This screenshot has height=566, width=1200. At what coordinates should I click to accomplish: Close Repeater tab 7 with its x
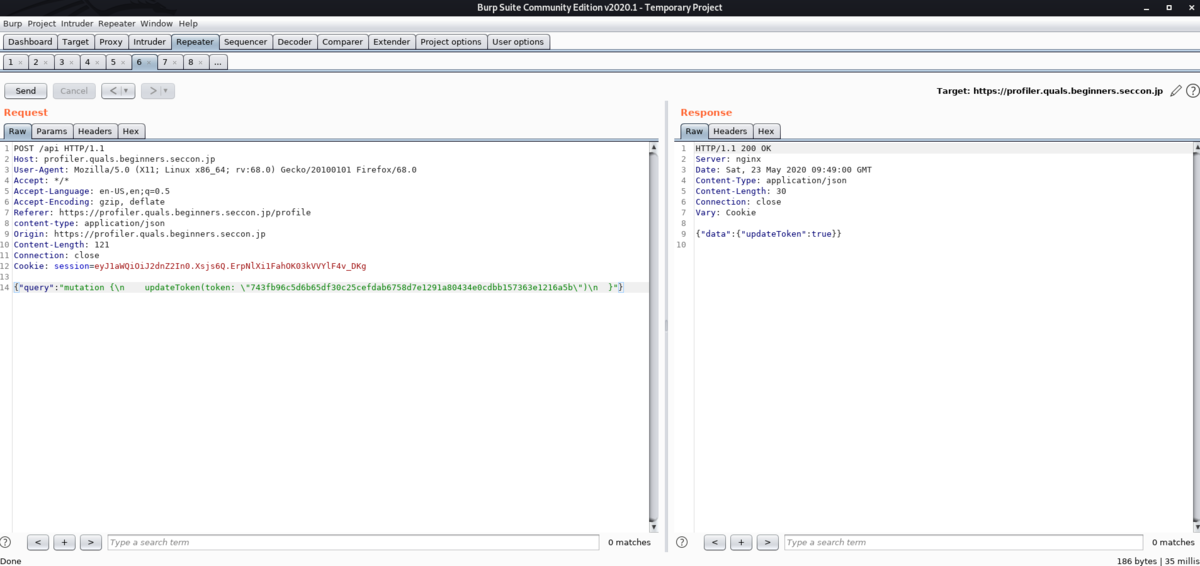(176, 62)
